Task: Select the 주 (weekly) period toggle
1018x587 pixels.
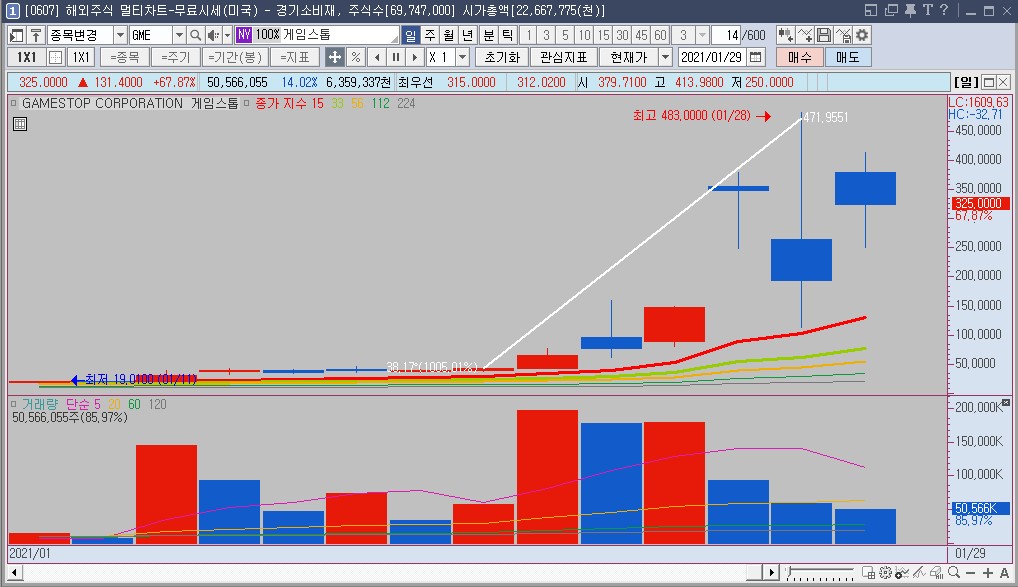Action: pos(430,35)
